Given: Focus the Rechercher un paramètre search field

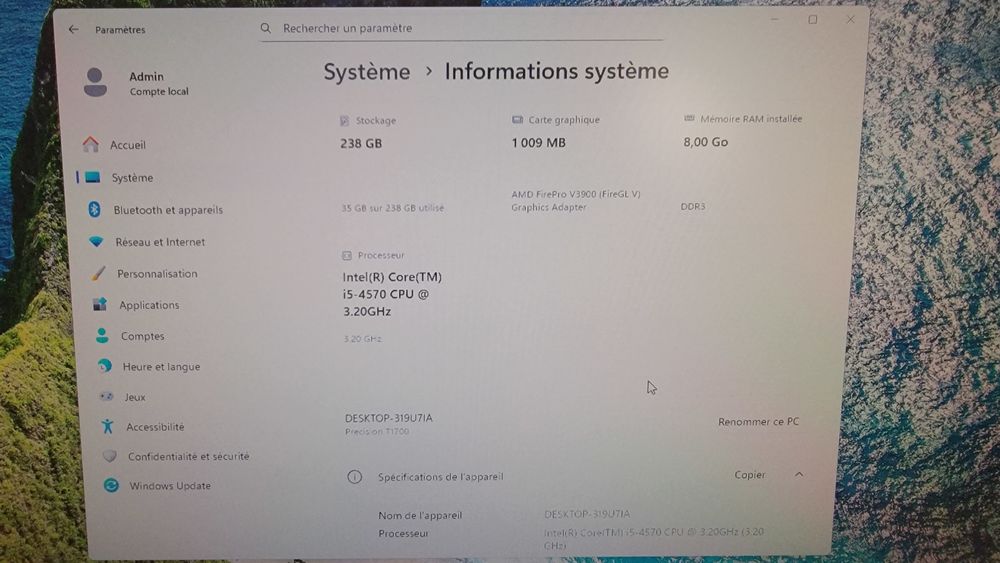Looking at the screenshot, I should tap(461, 29).
